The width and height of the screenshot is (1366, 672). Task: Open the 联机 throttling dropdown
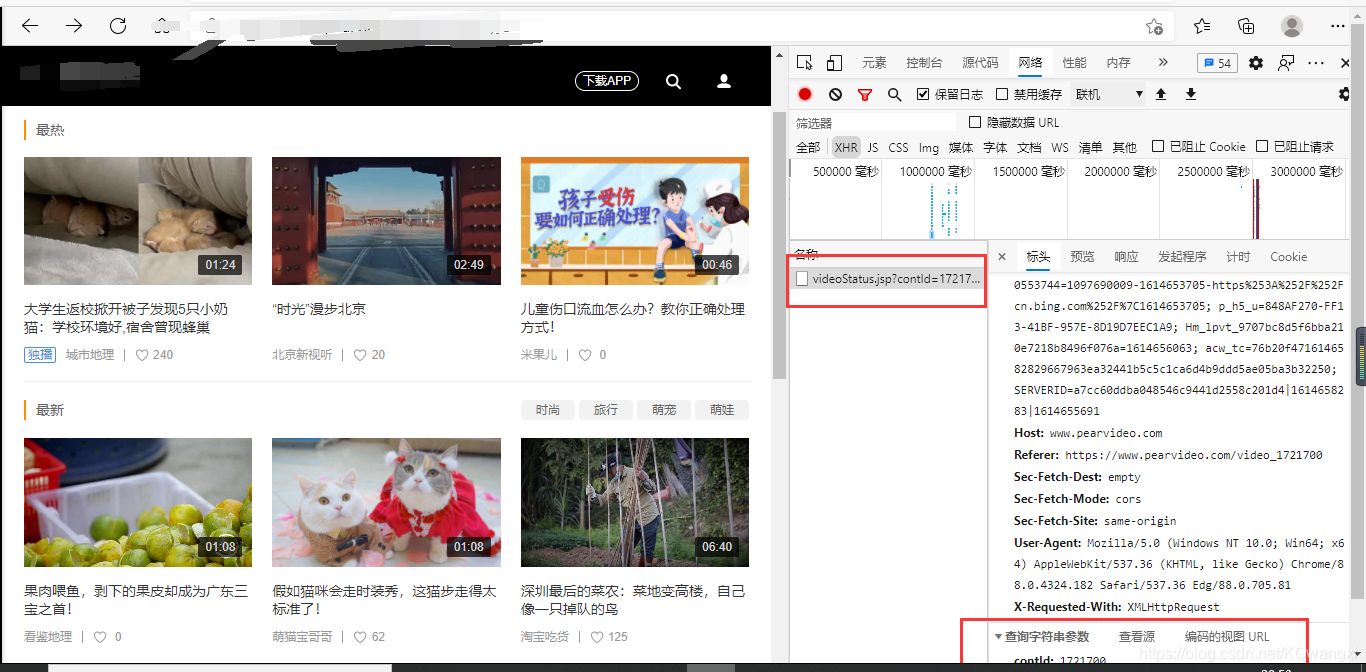click(1109, 94)
